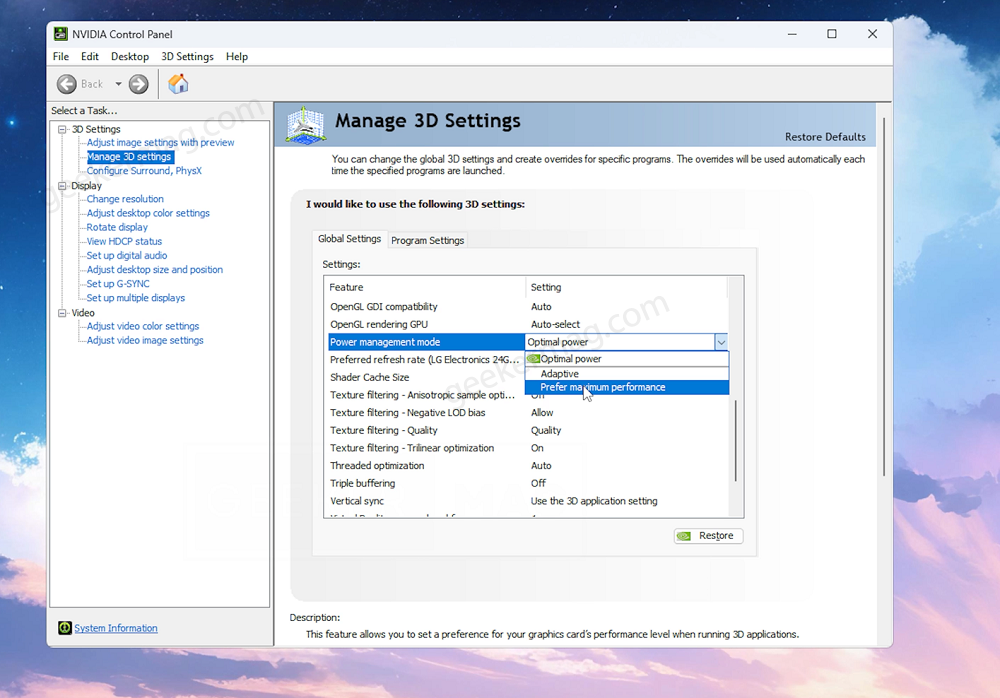Select the OpenGL rendering GPU row
The height and width of the screenshot is (698, 1000).
(528, 324)
